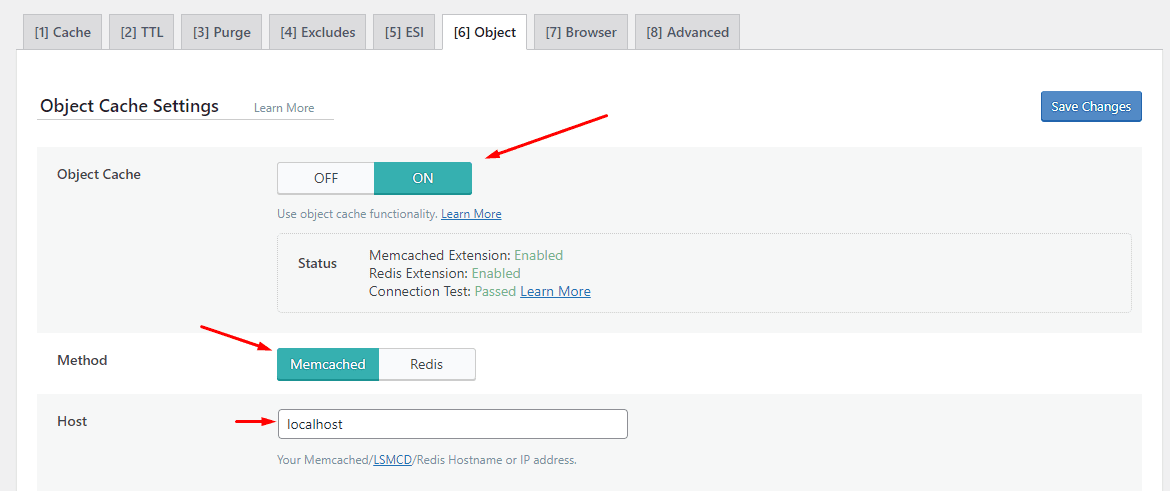Switch to the [1] Cache tab
Screen dimensions: 1170x491
pos(63,32)
